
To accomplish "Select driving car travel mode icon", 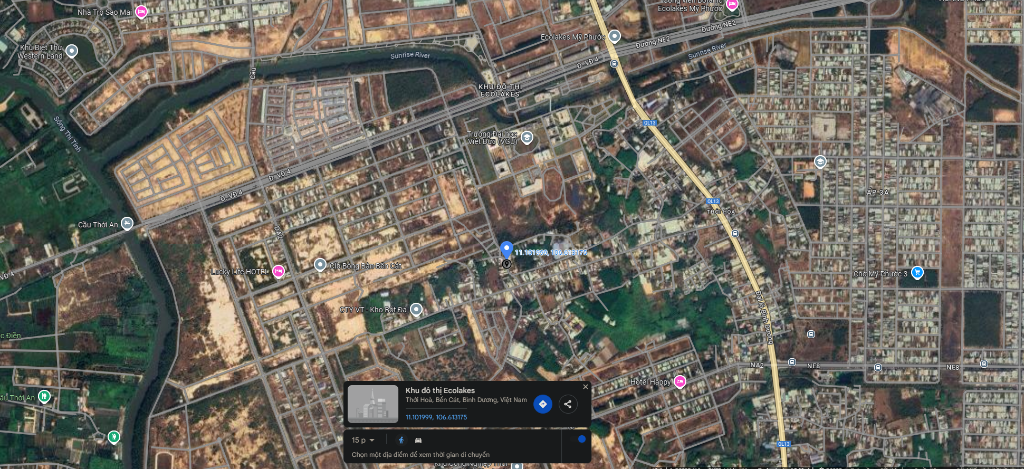I will click(x=418, y=439).
